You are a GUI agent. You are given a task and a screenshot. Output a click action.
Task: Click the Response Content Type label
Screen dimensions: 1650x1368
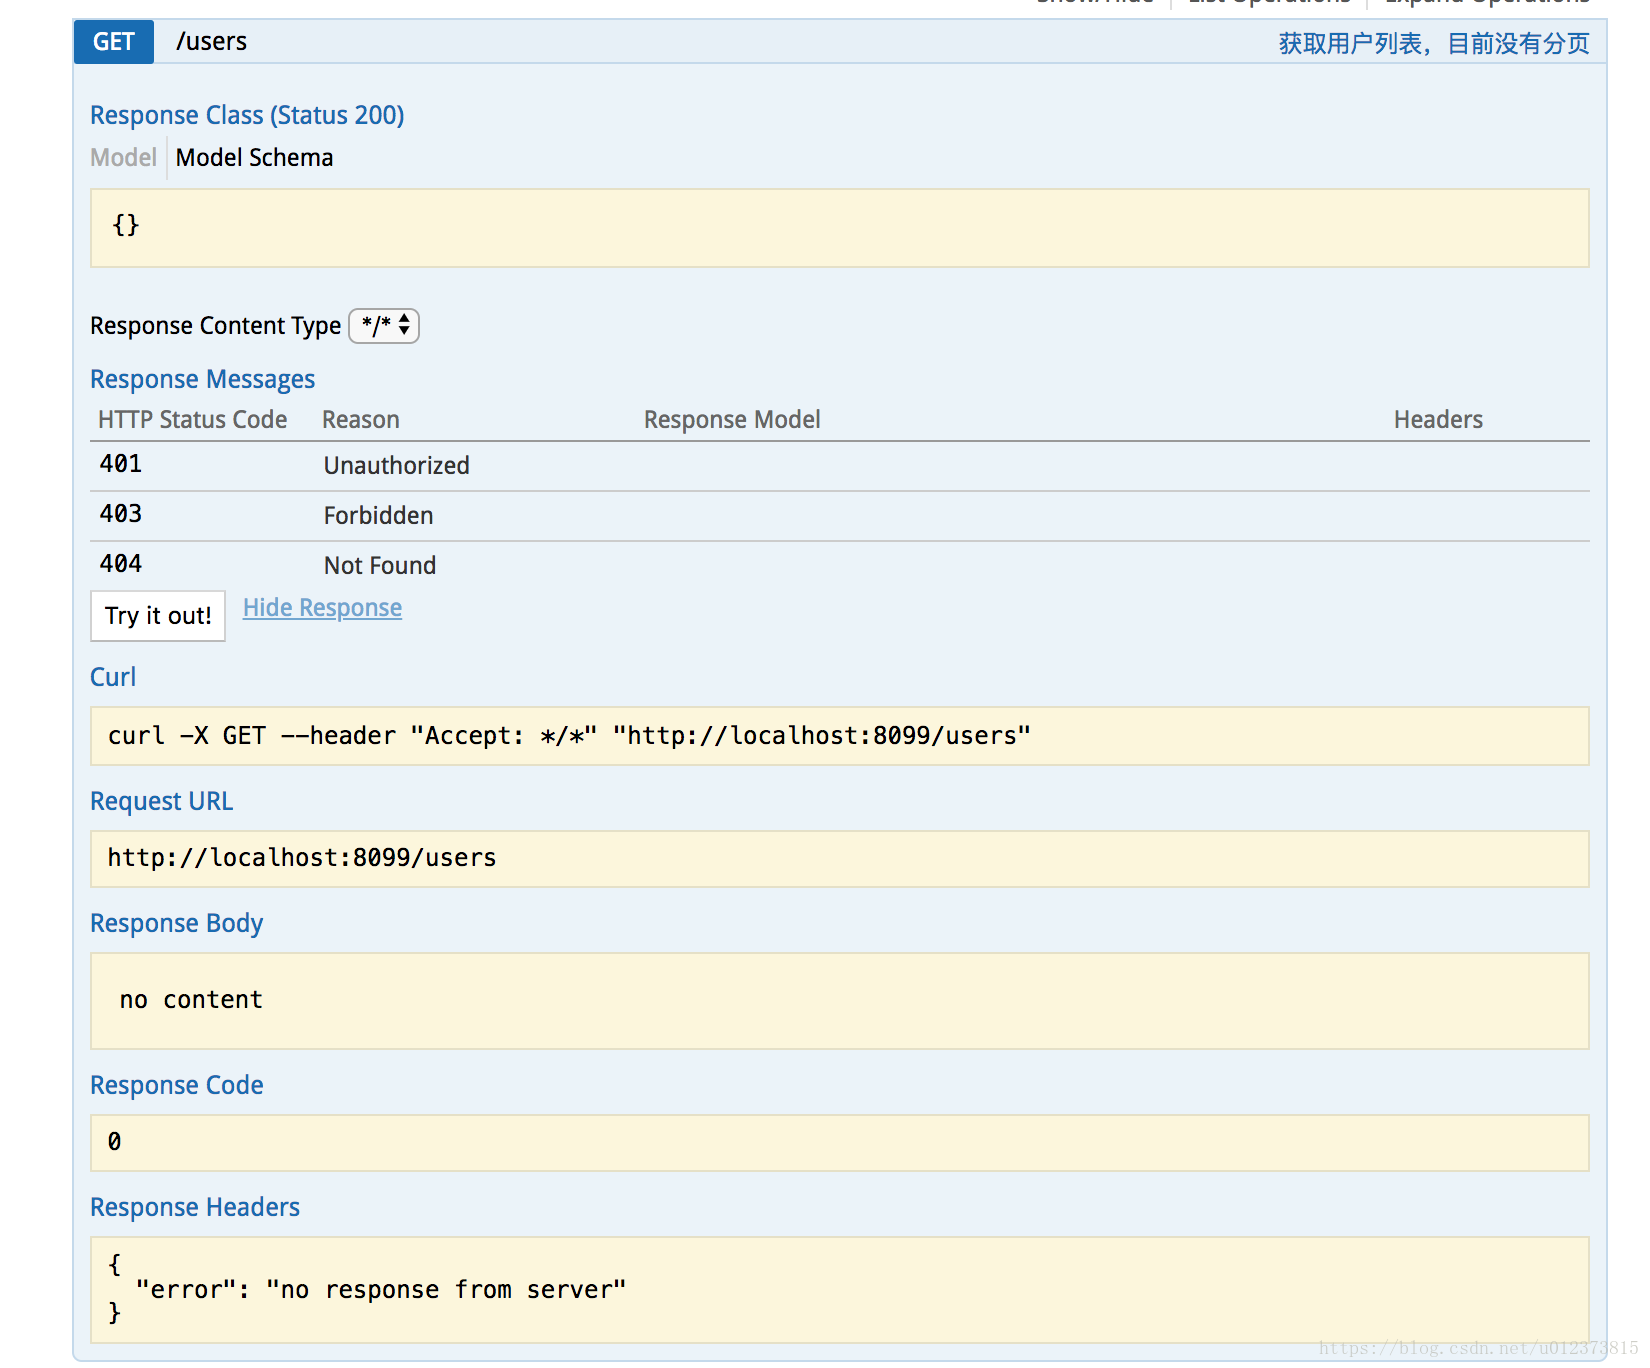pyautogui.click(x=215, y=326)
